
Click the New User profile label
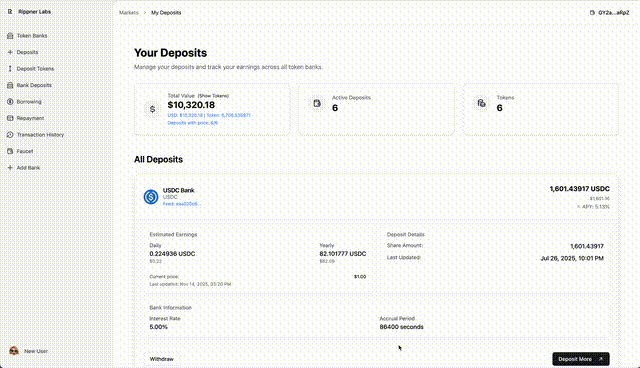click(x=36, y=351)
